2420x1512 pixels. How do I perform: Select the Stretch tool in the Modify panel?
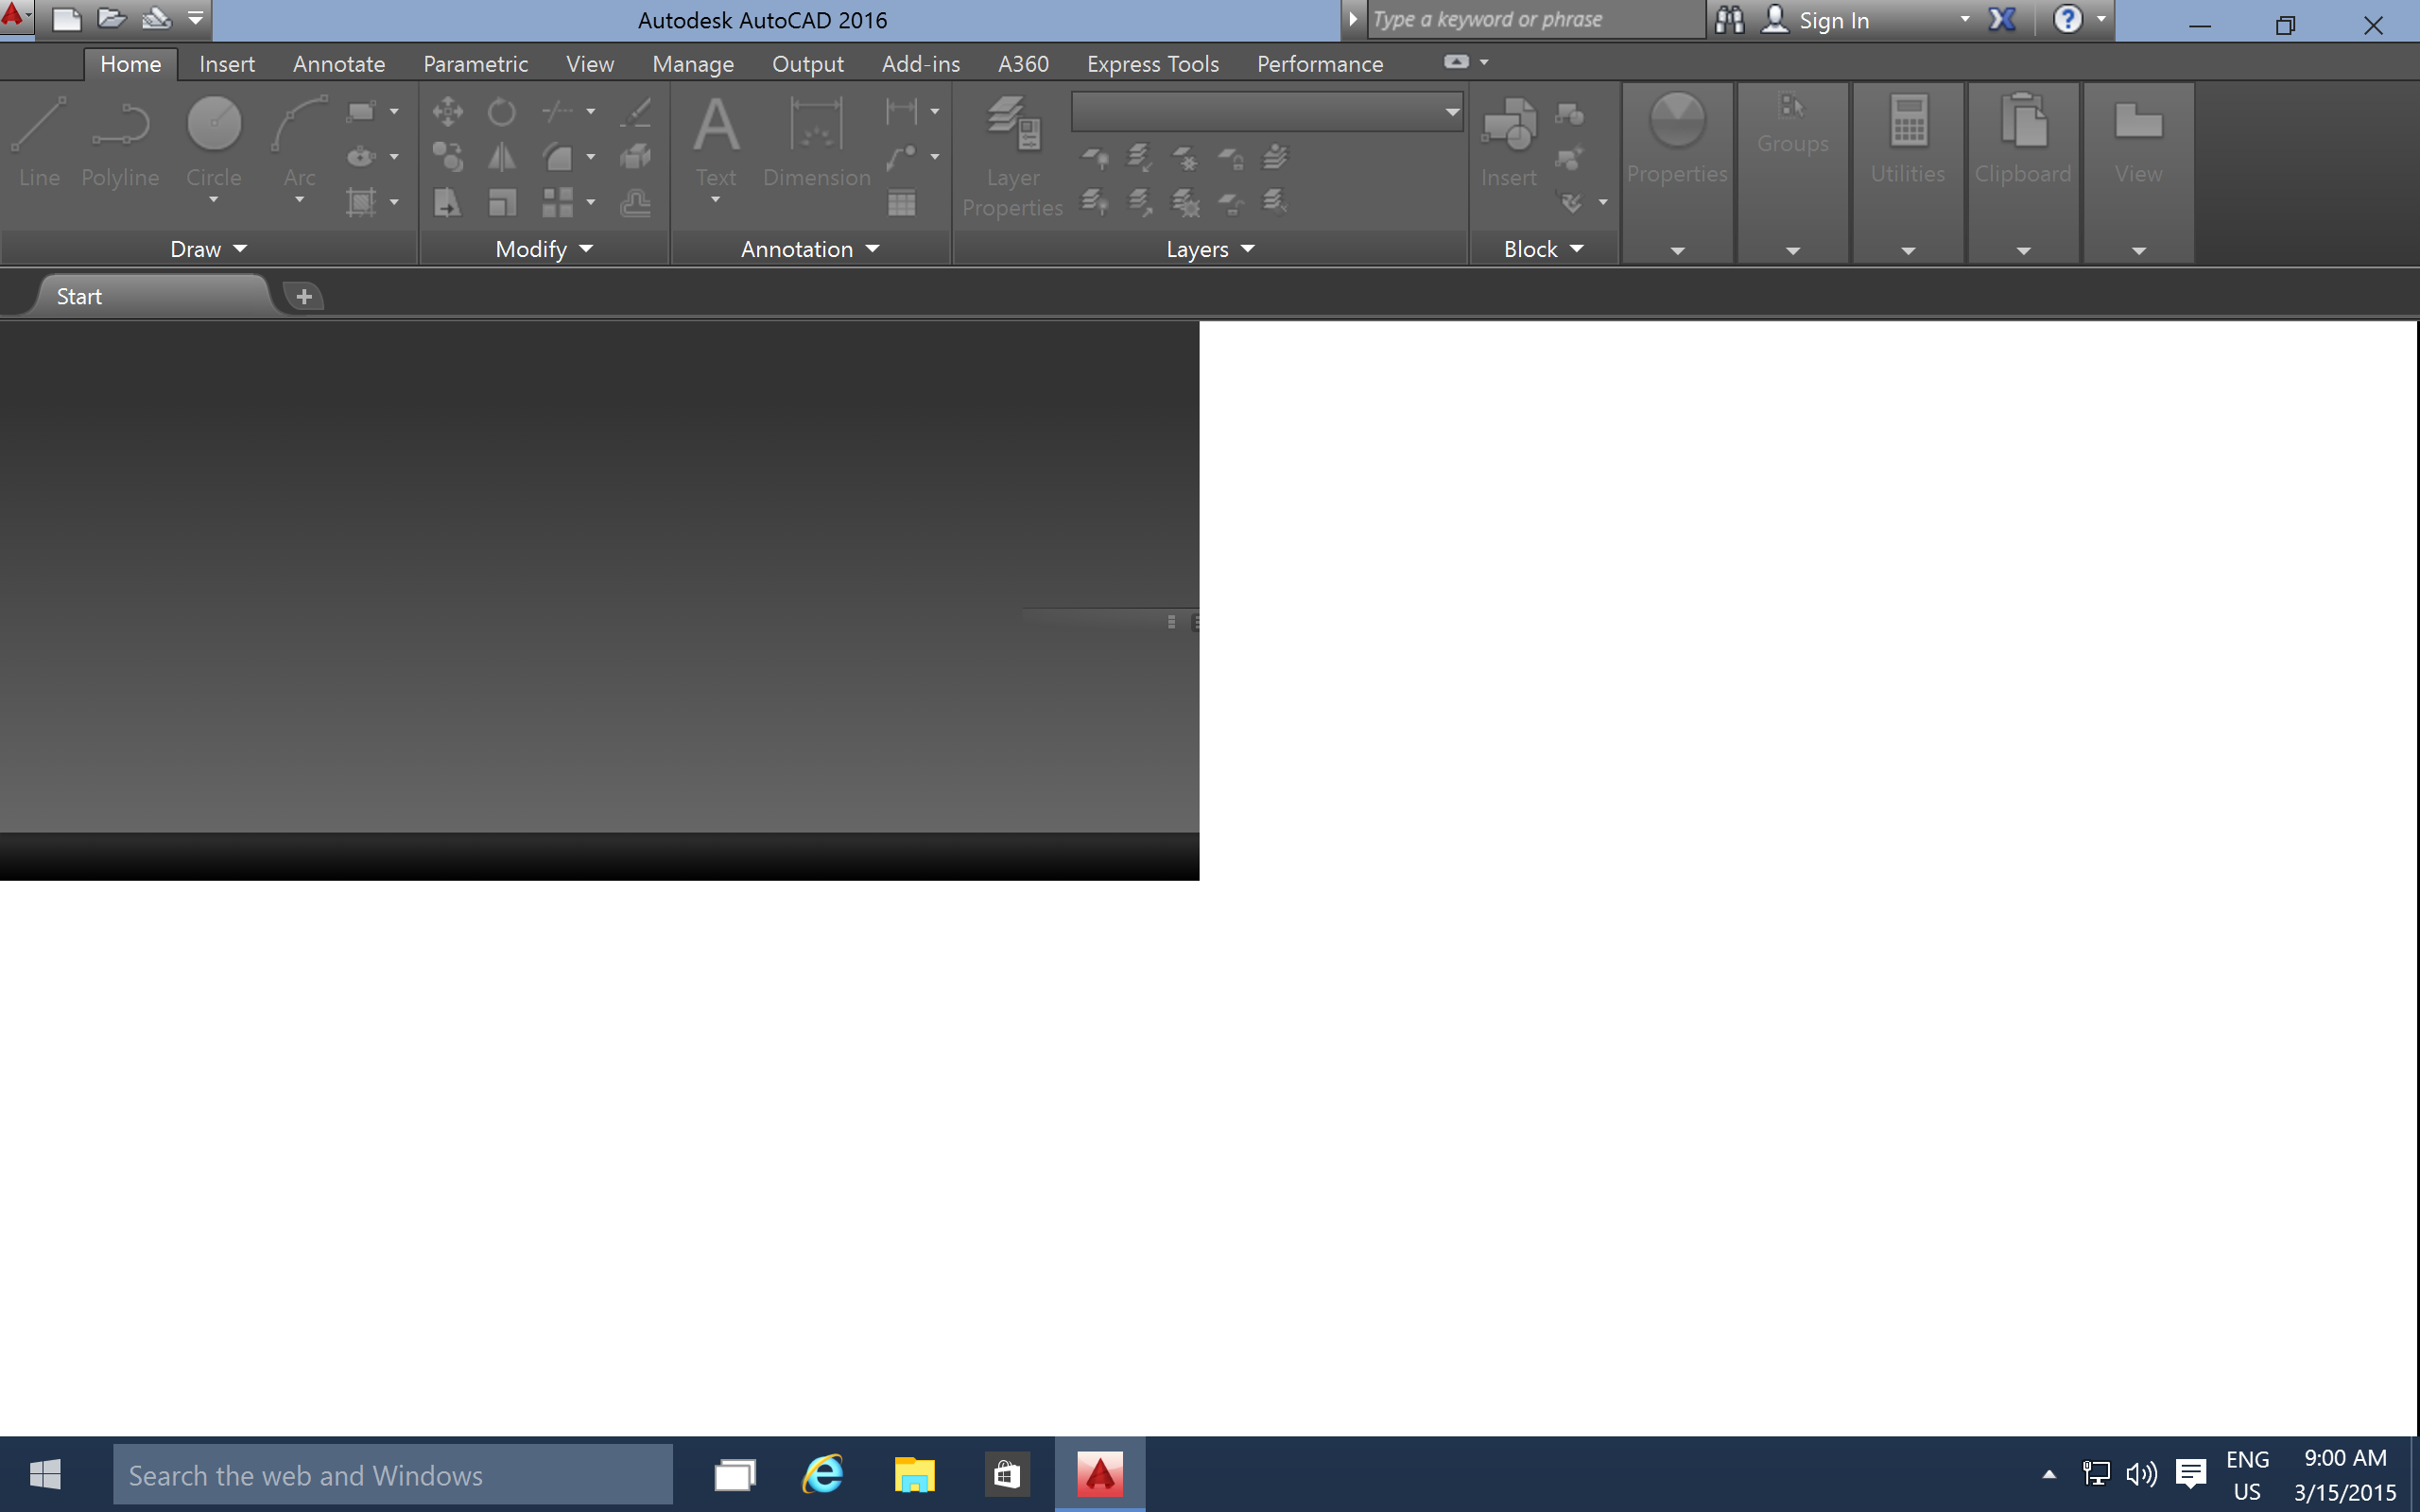coord(447,203)
